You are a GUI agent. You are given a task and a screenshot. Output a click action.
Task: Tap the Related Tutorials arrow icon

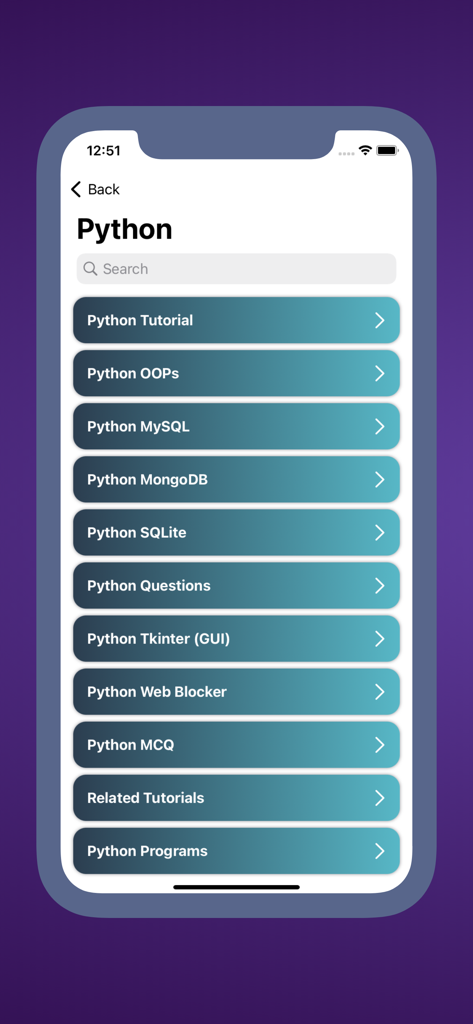click(380, 797)
